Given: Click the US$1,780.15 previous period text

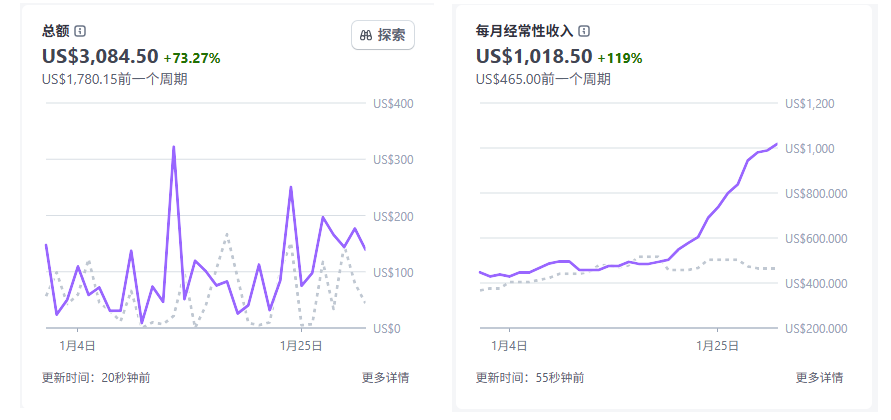Looking at the screenshot, I should (115, 79).
